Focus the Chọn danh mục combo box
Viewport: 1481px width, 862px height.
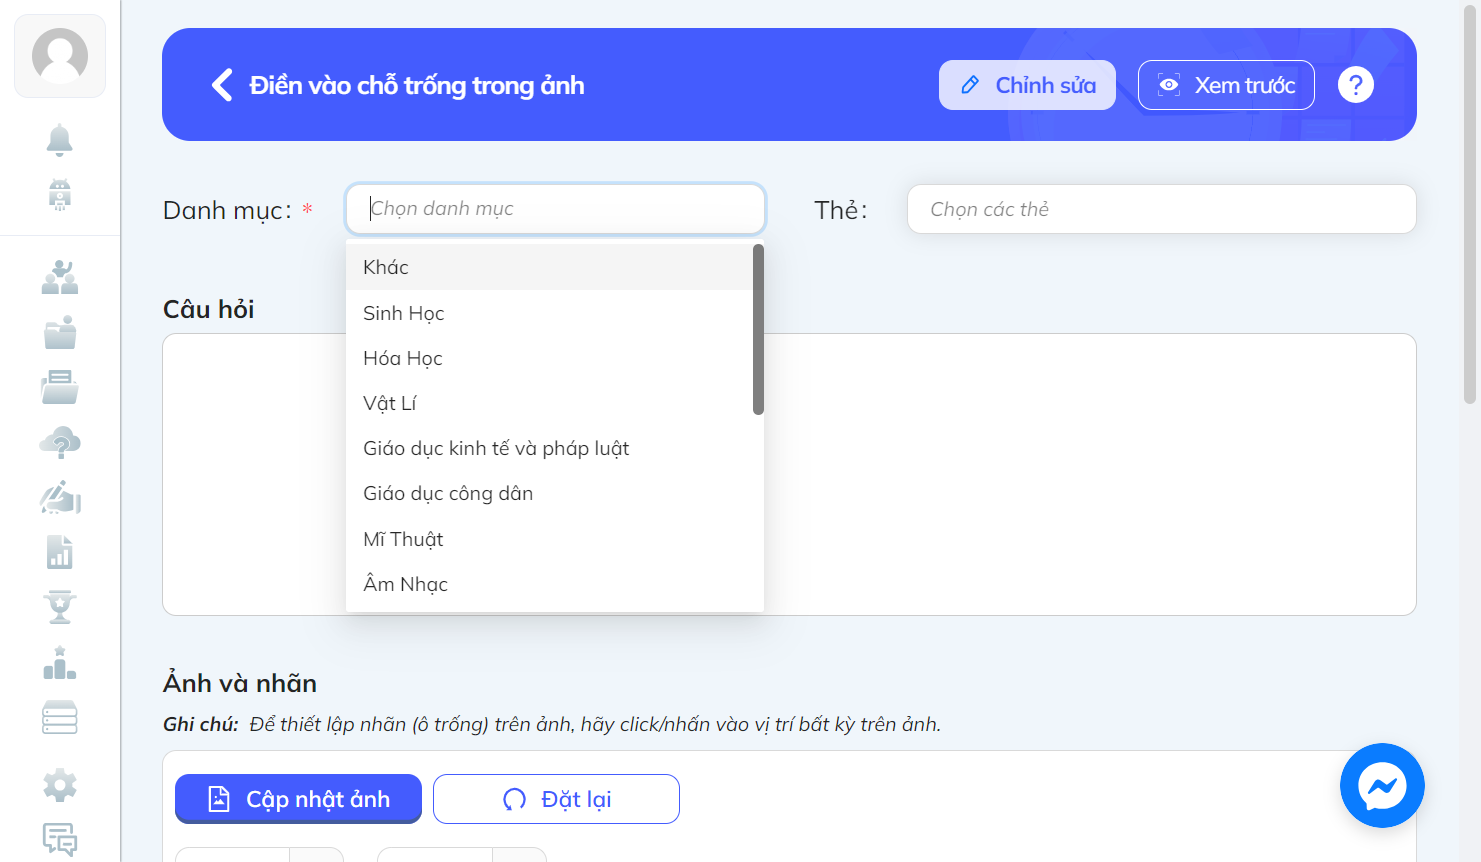click(555, 208)
